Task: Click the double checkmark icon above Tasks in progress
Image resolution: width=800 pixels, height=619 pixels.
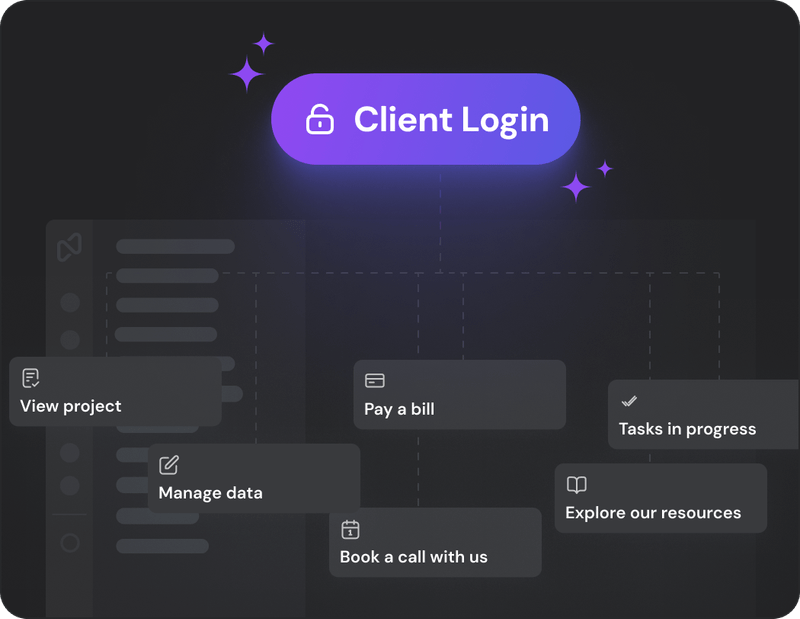Action: pos(629,401)
